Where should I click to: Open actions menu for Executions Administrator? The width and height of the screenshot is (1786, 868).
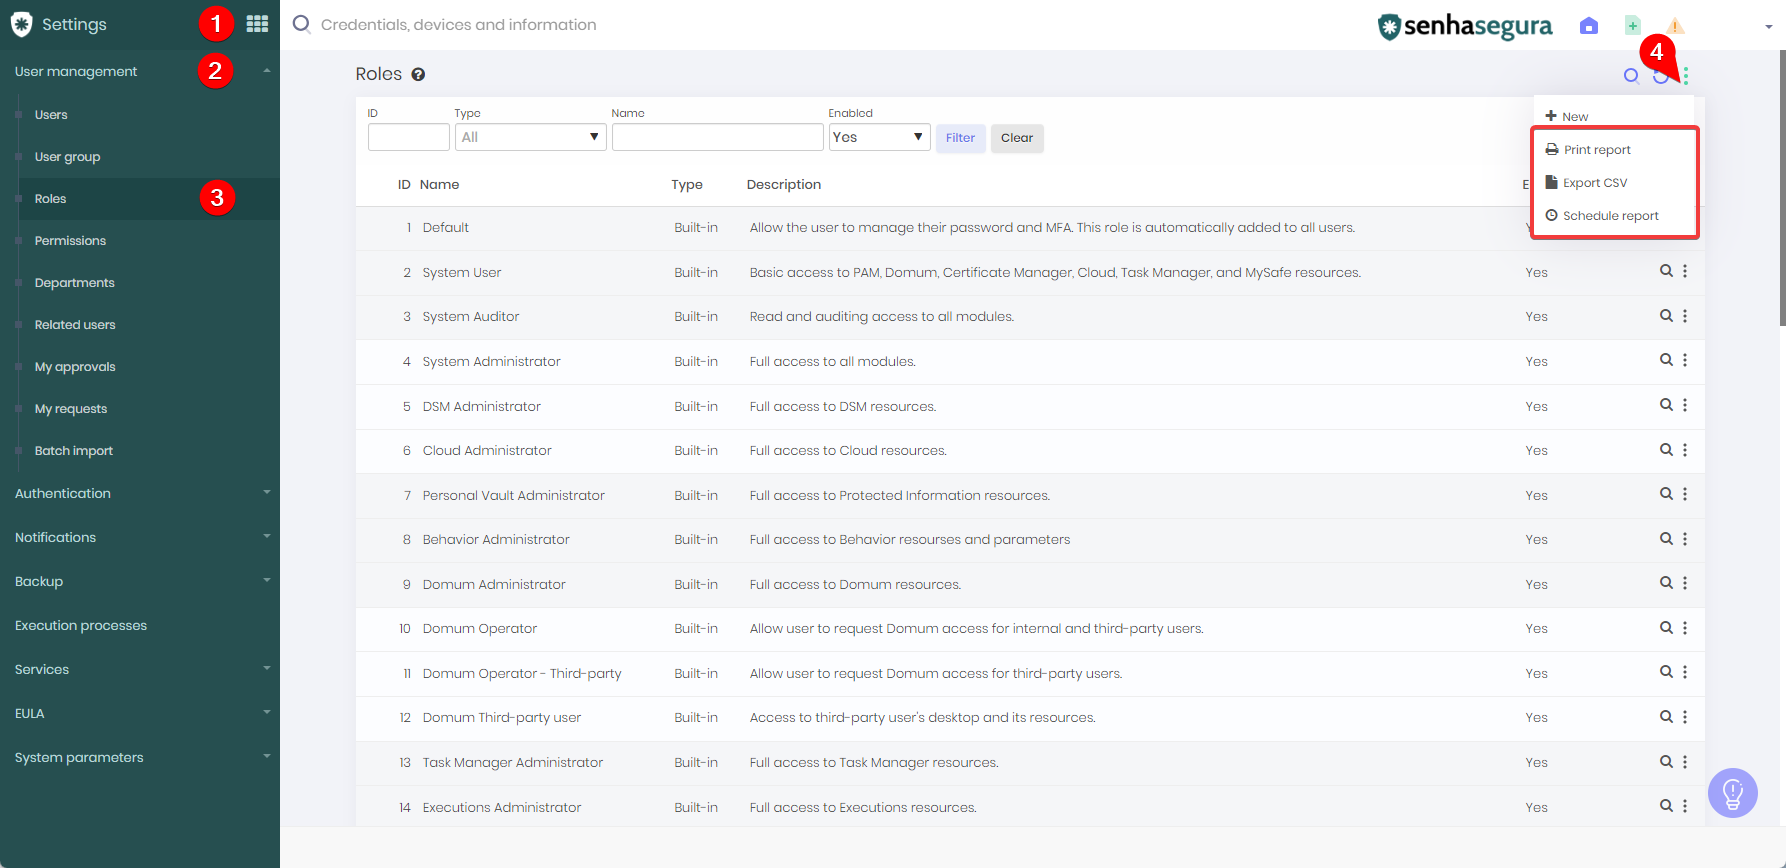(x=1685, y=806)
